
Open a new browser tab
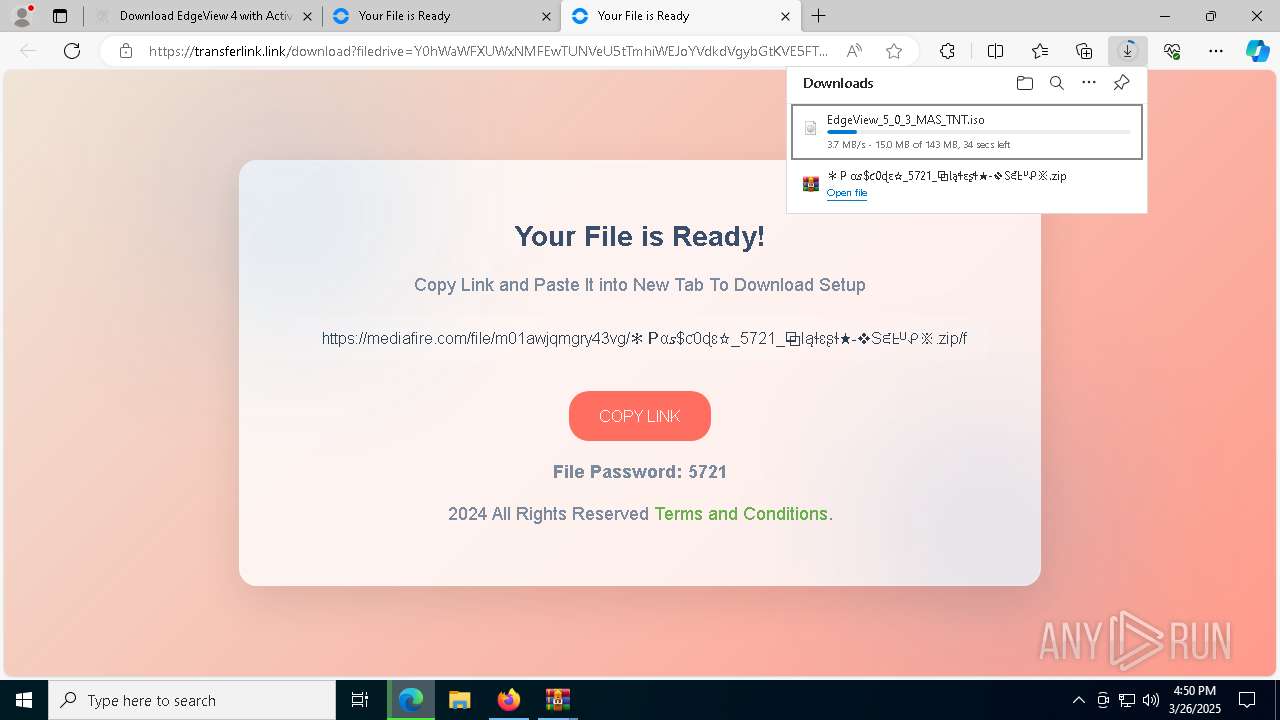pyautogui.click(x=818, y=16)
